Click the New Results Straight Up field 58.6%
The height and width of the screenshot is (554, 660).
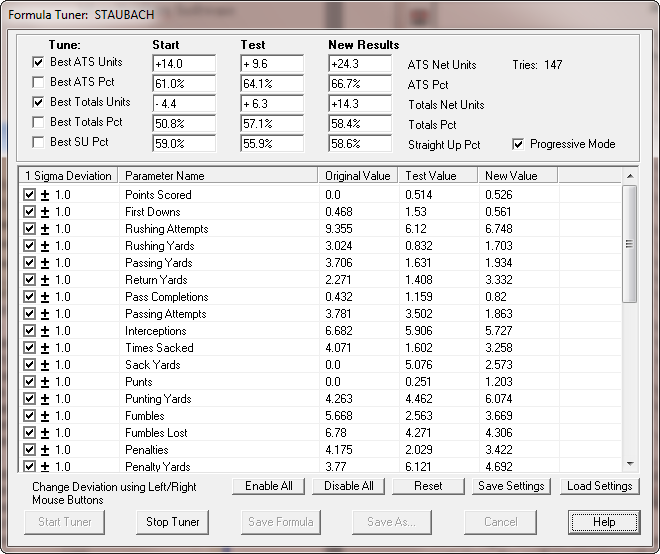pyautogui.click(x=360, y=144)
